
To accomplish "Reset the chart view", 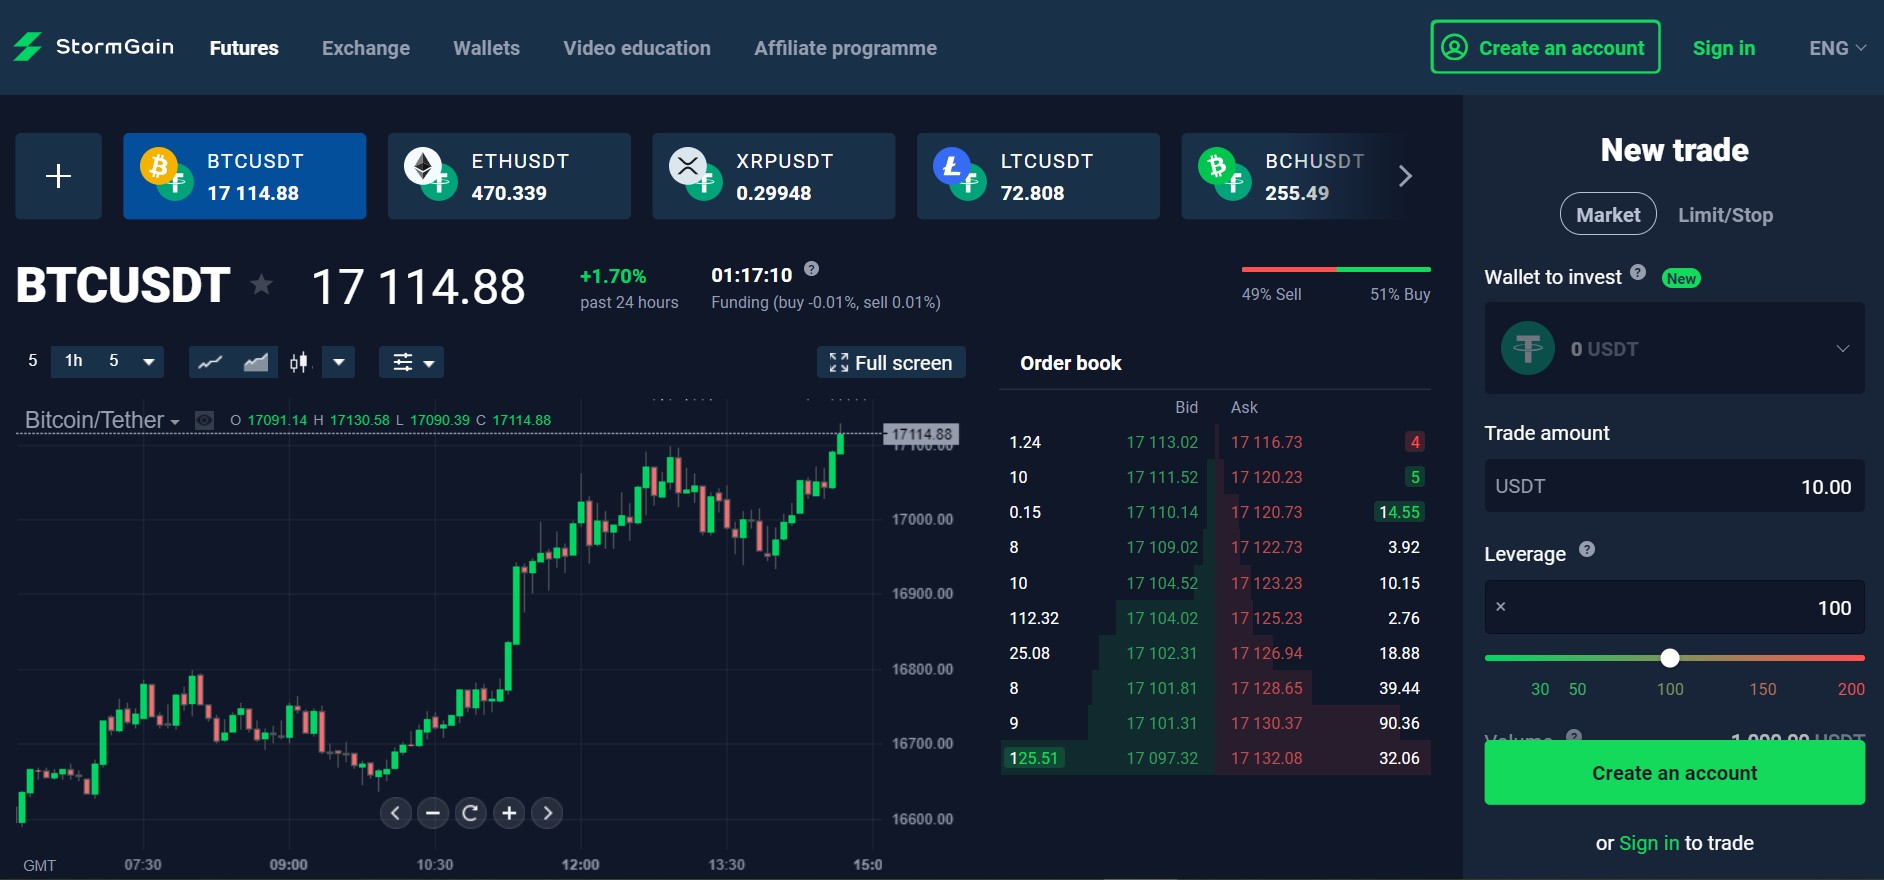I will 471,813.
